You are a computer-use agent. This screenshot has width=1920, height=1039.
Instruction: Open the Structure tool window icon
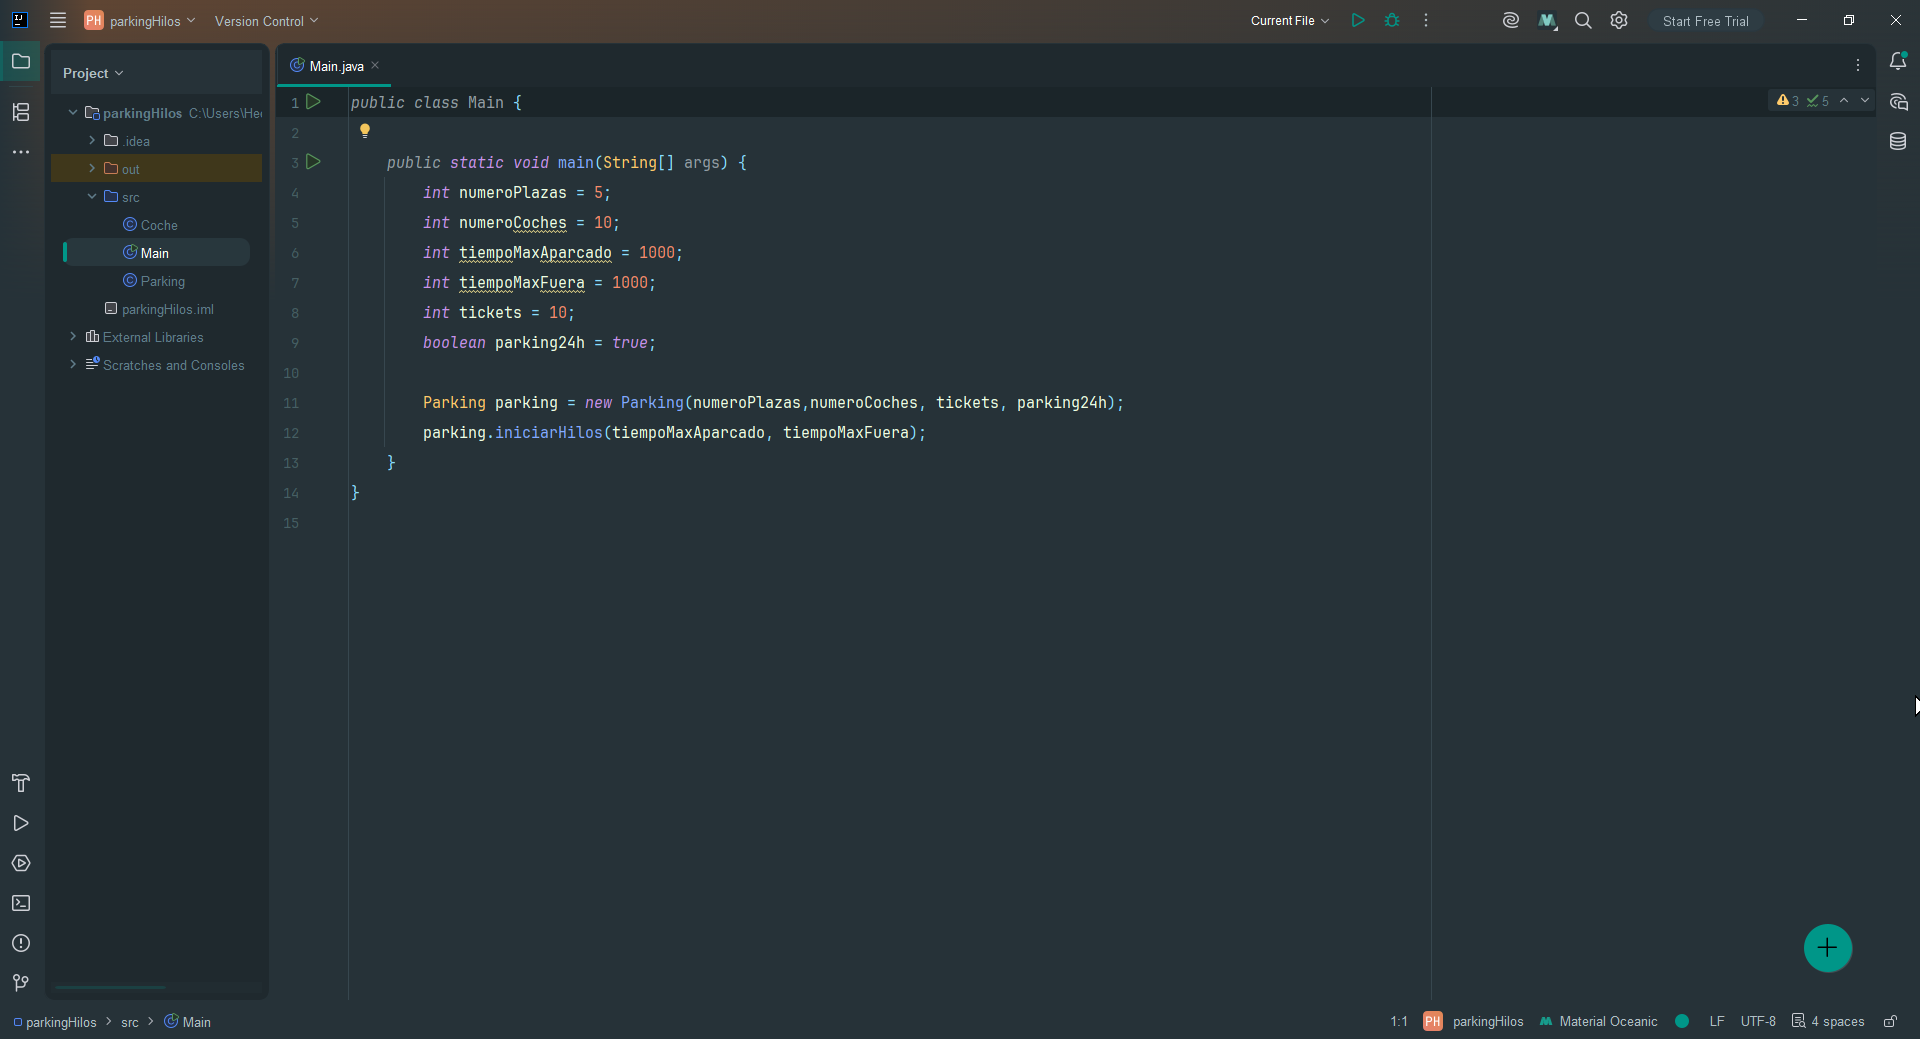[21, 112]
